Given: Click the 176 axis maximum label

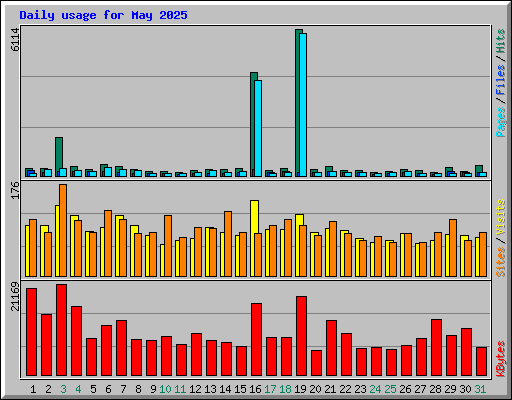Looking at the screenshot, I should [15, 190].
